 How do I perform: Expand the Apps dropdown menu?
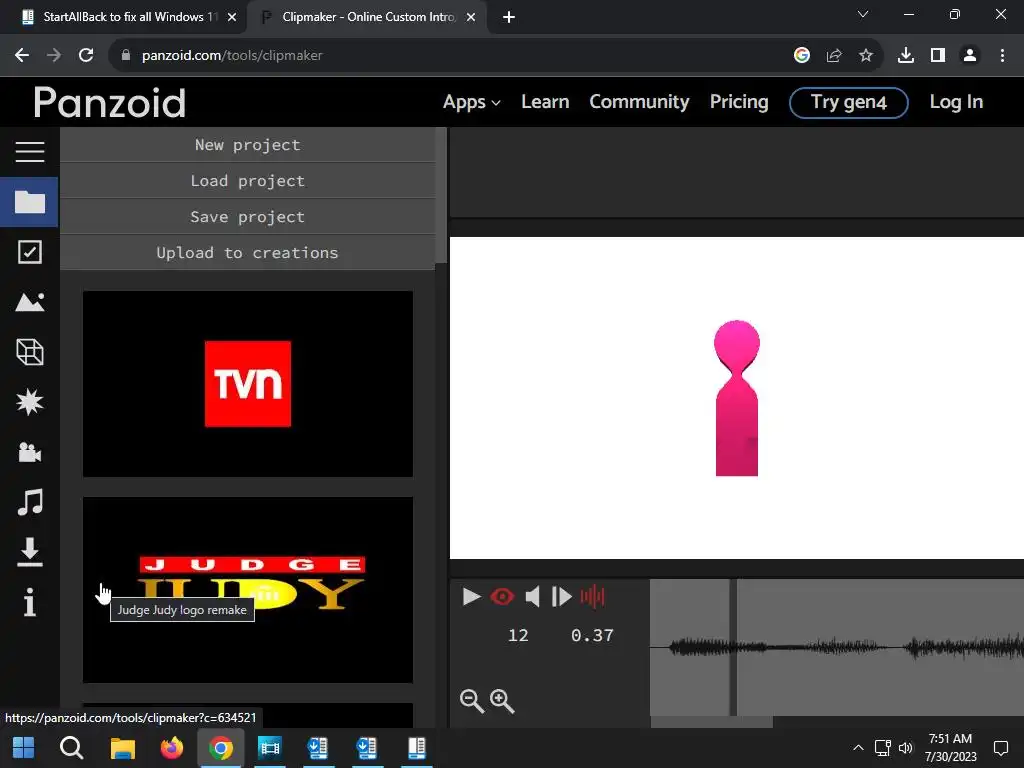pos(472,102)
